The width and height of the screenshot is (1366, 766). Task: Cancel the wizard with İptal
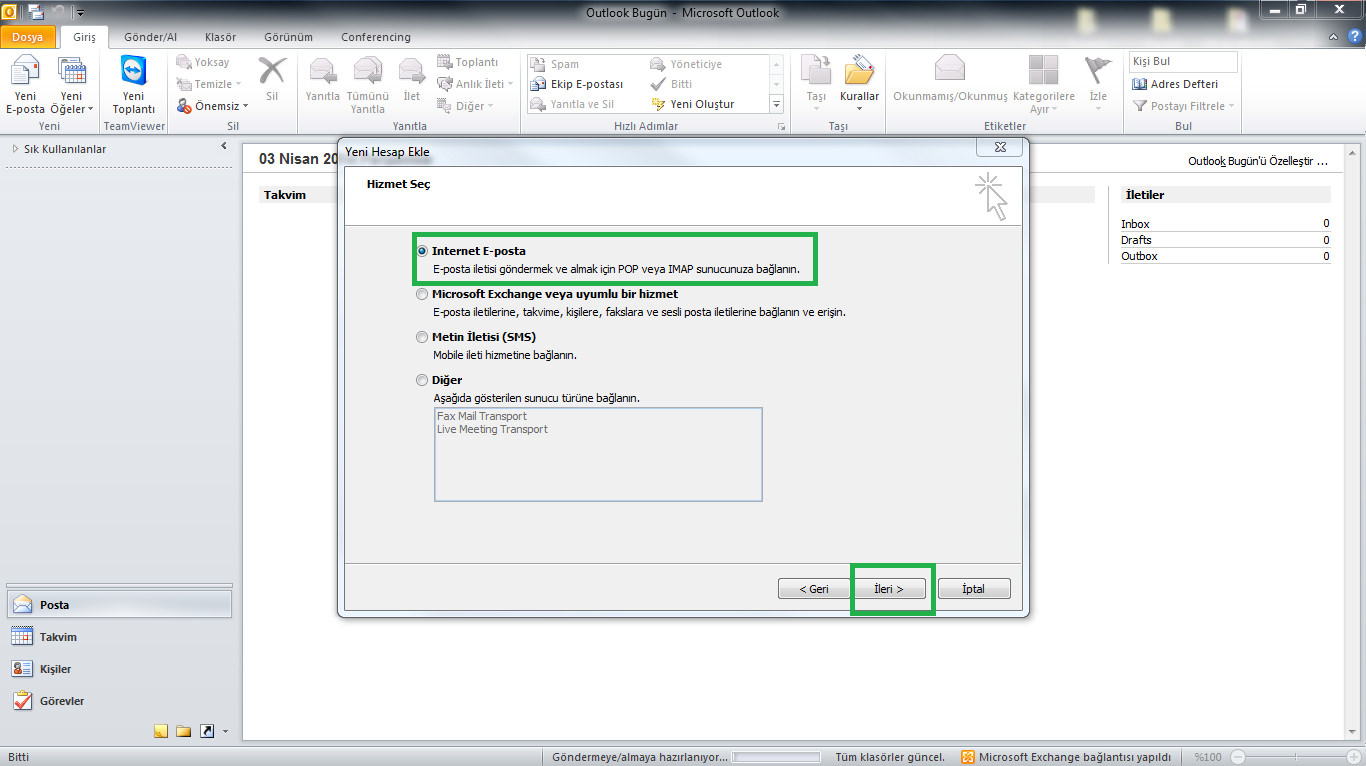[x=973, y=588]
